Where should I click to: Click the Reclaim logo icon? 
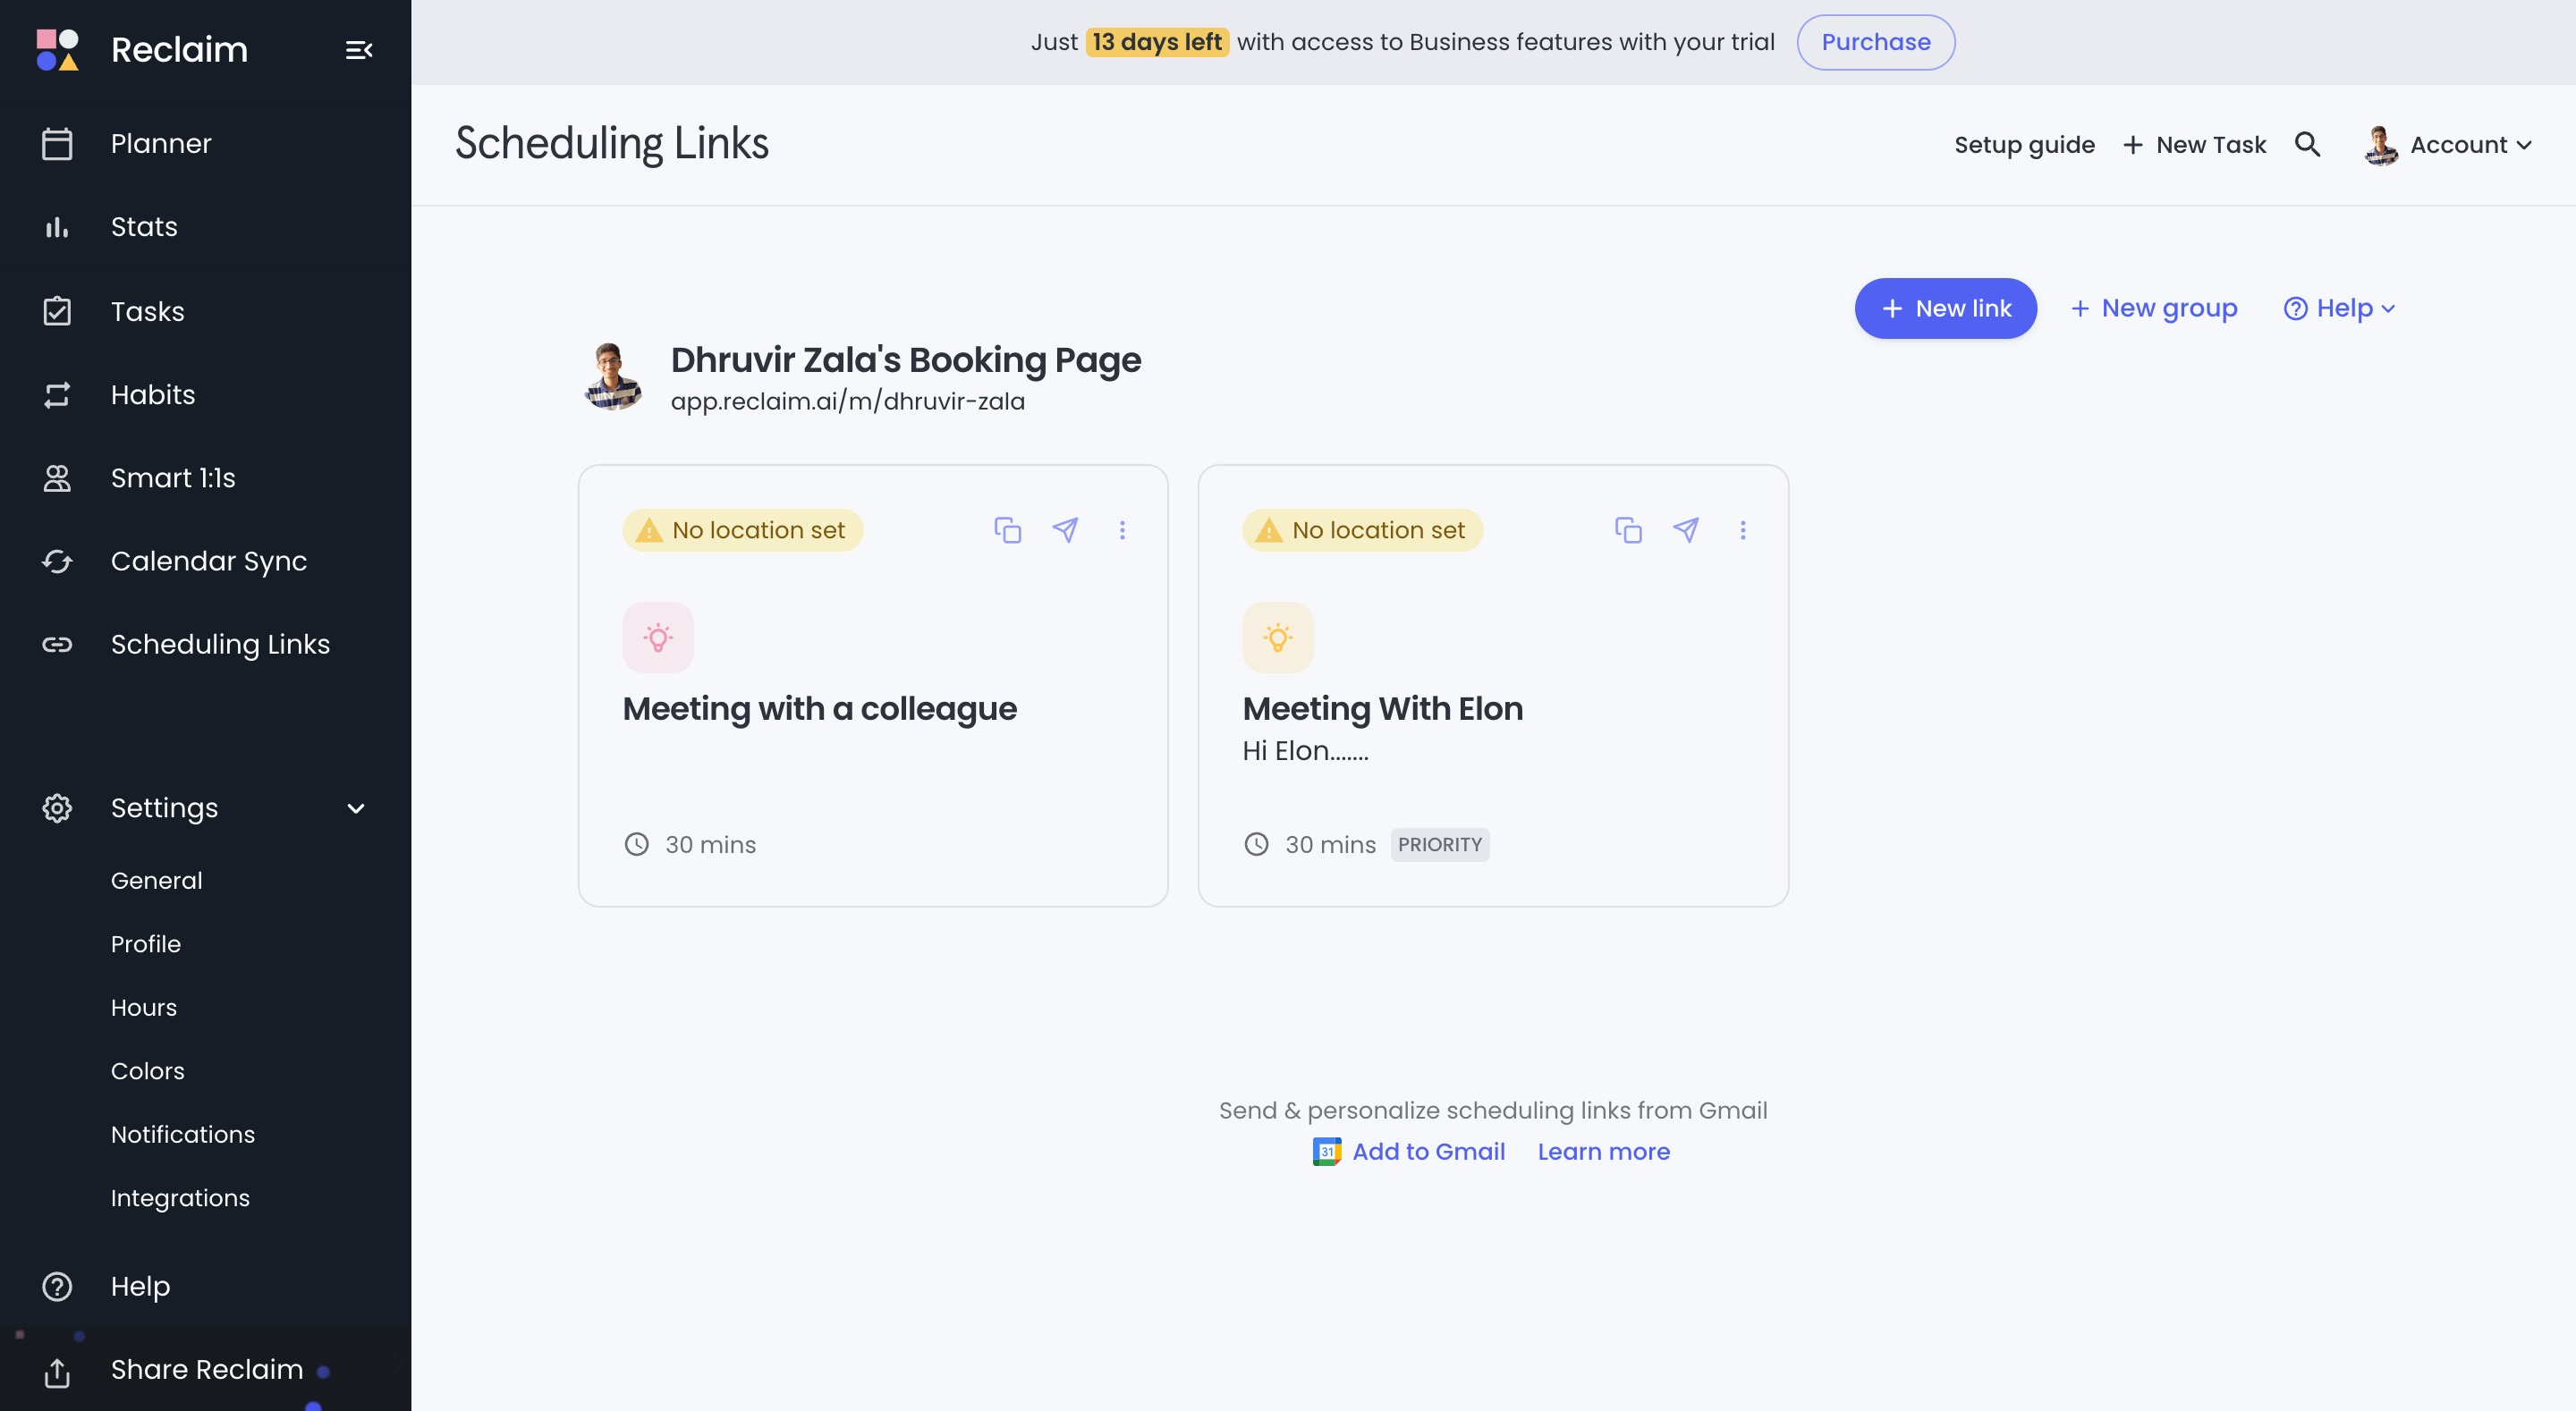point(57,50)
